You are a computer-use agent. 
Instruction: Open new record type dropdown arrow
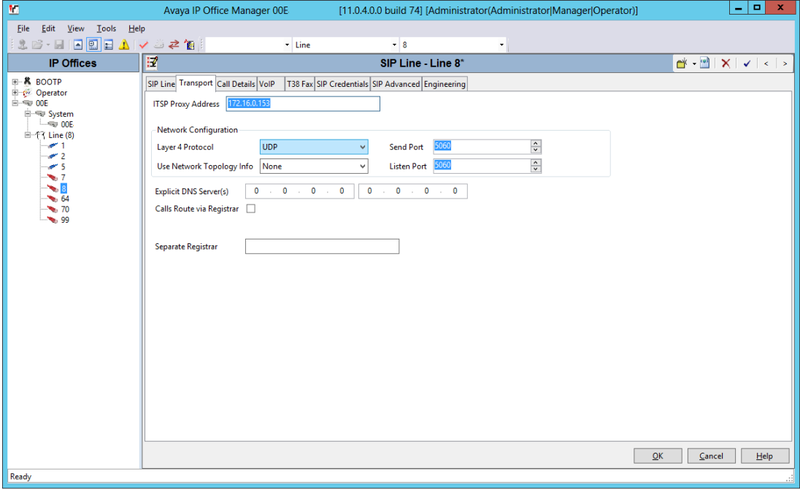[694, 64]
